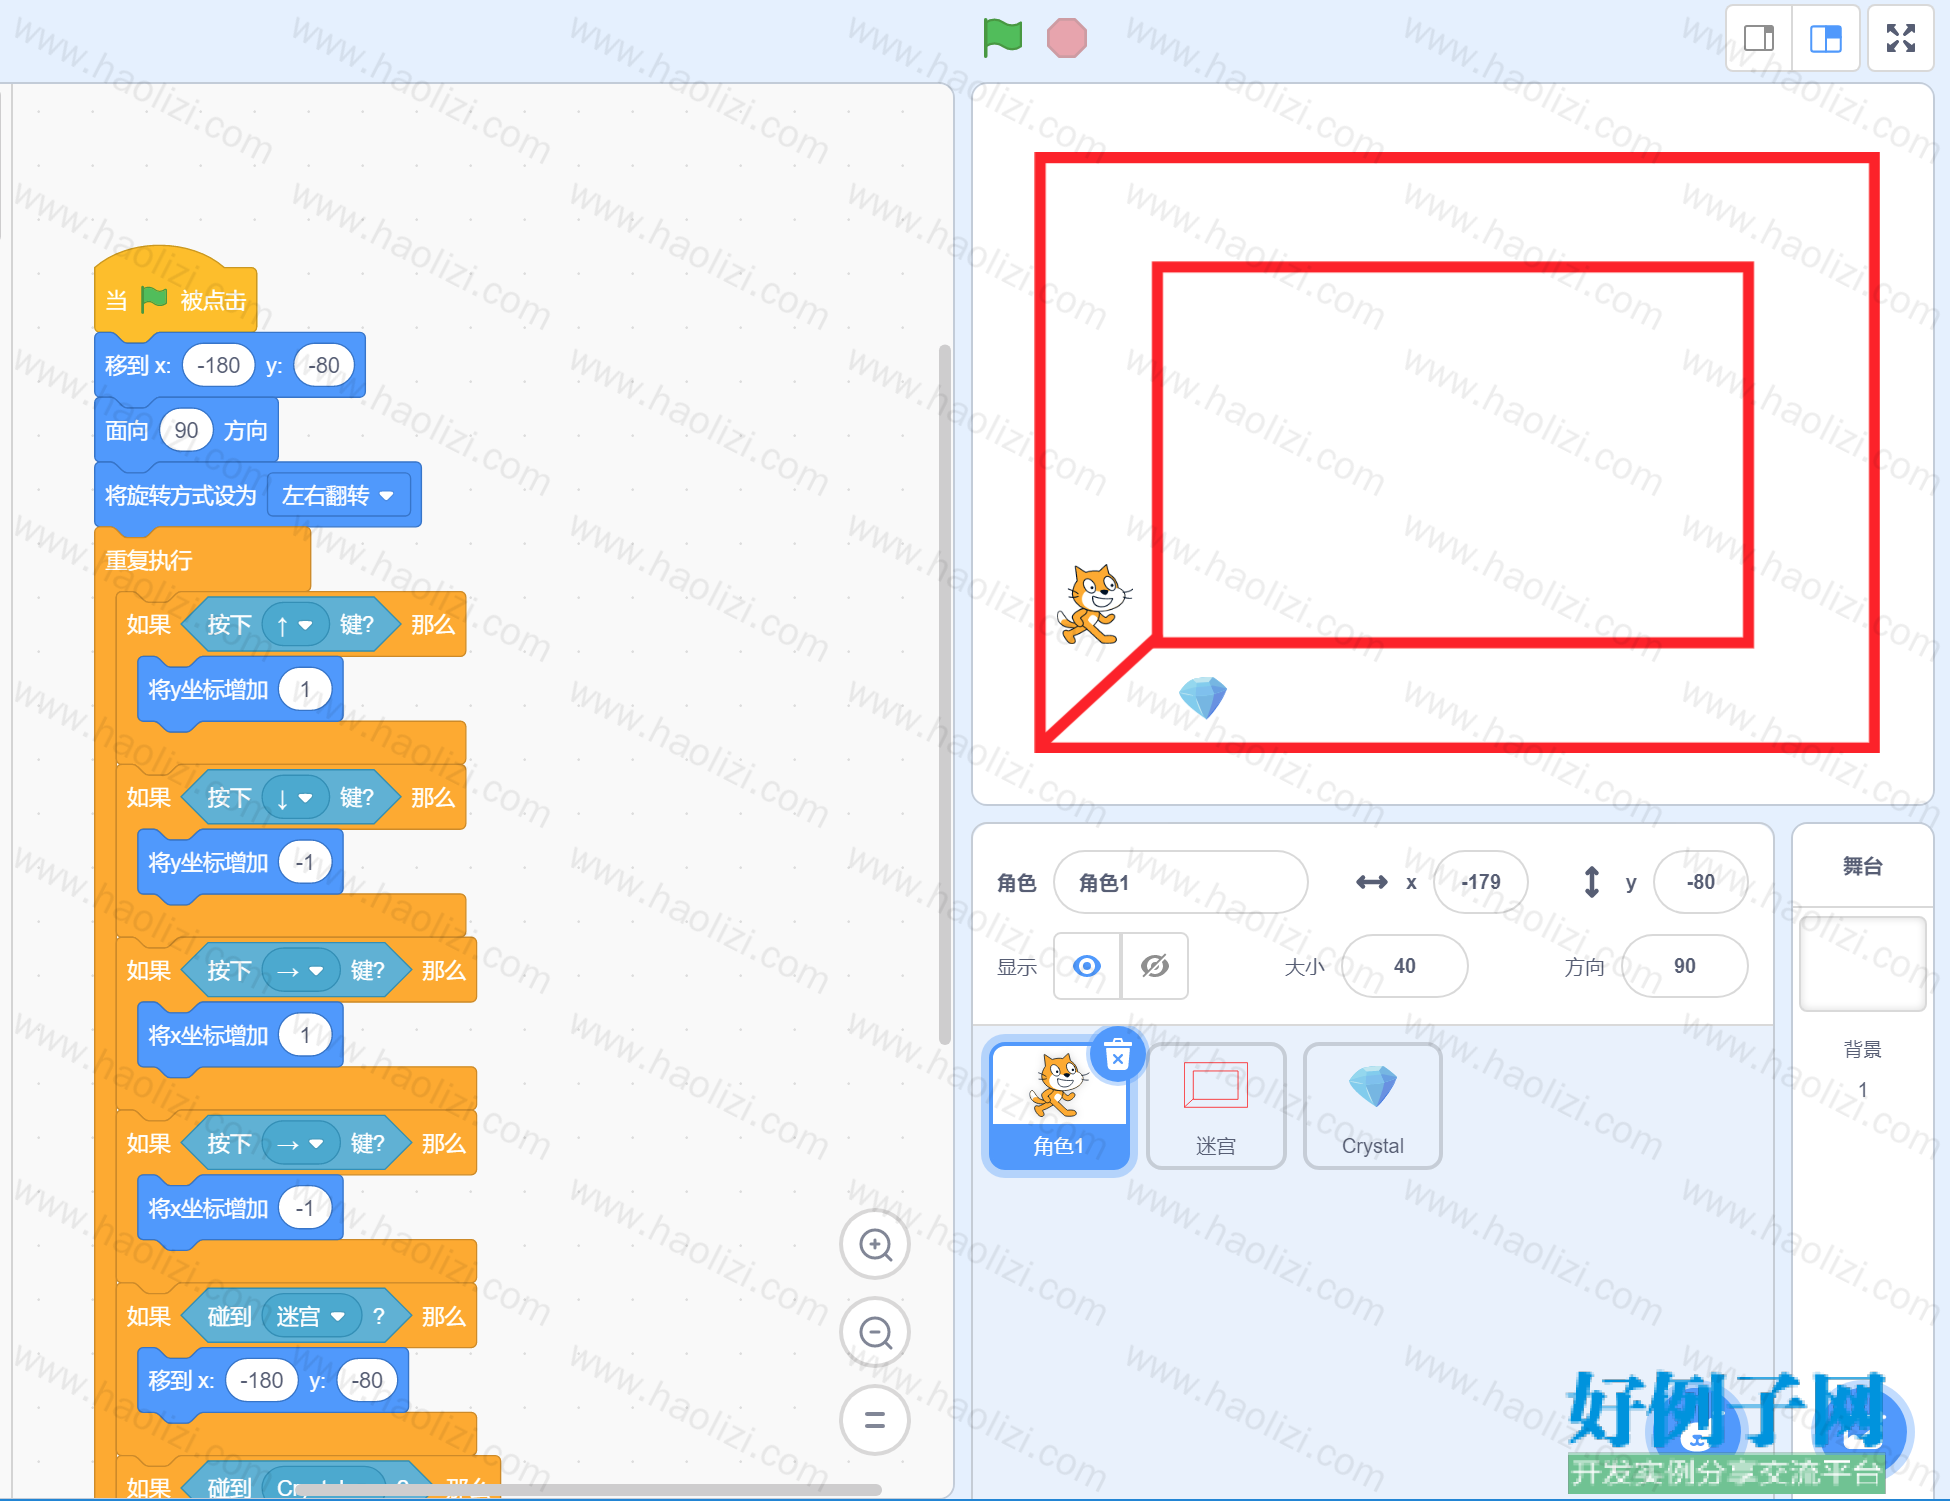The height and width of the screenshot is (1504, 1950).
Task: Edit the sprite size field 40
Action: click(x=1405, y=966)
